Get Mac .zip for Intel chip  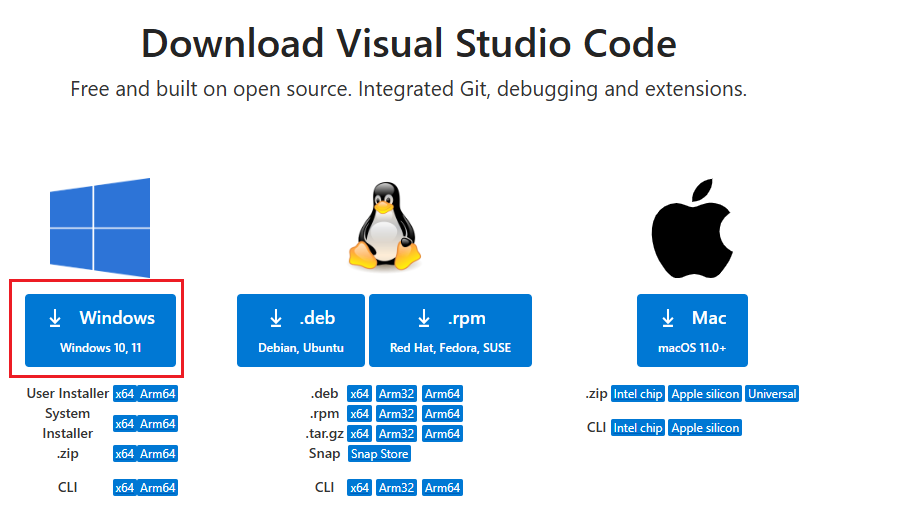tap(638, 393)
